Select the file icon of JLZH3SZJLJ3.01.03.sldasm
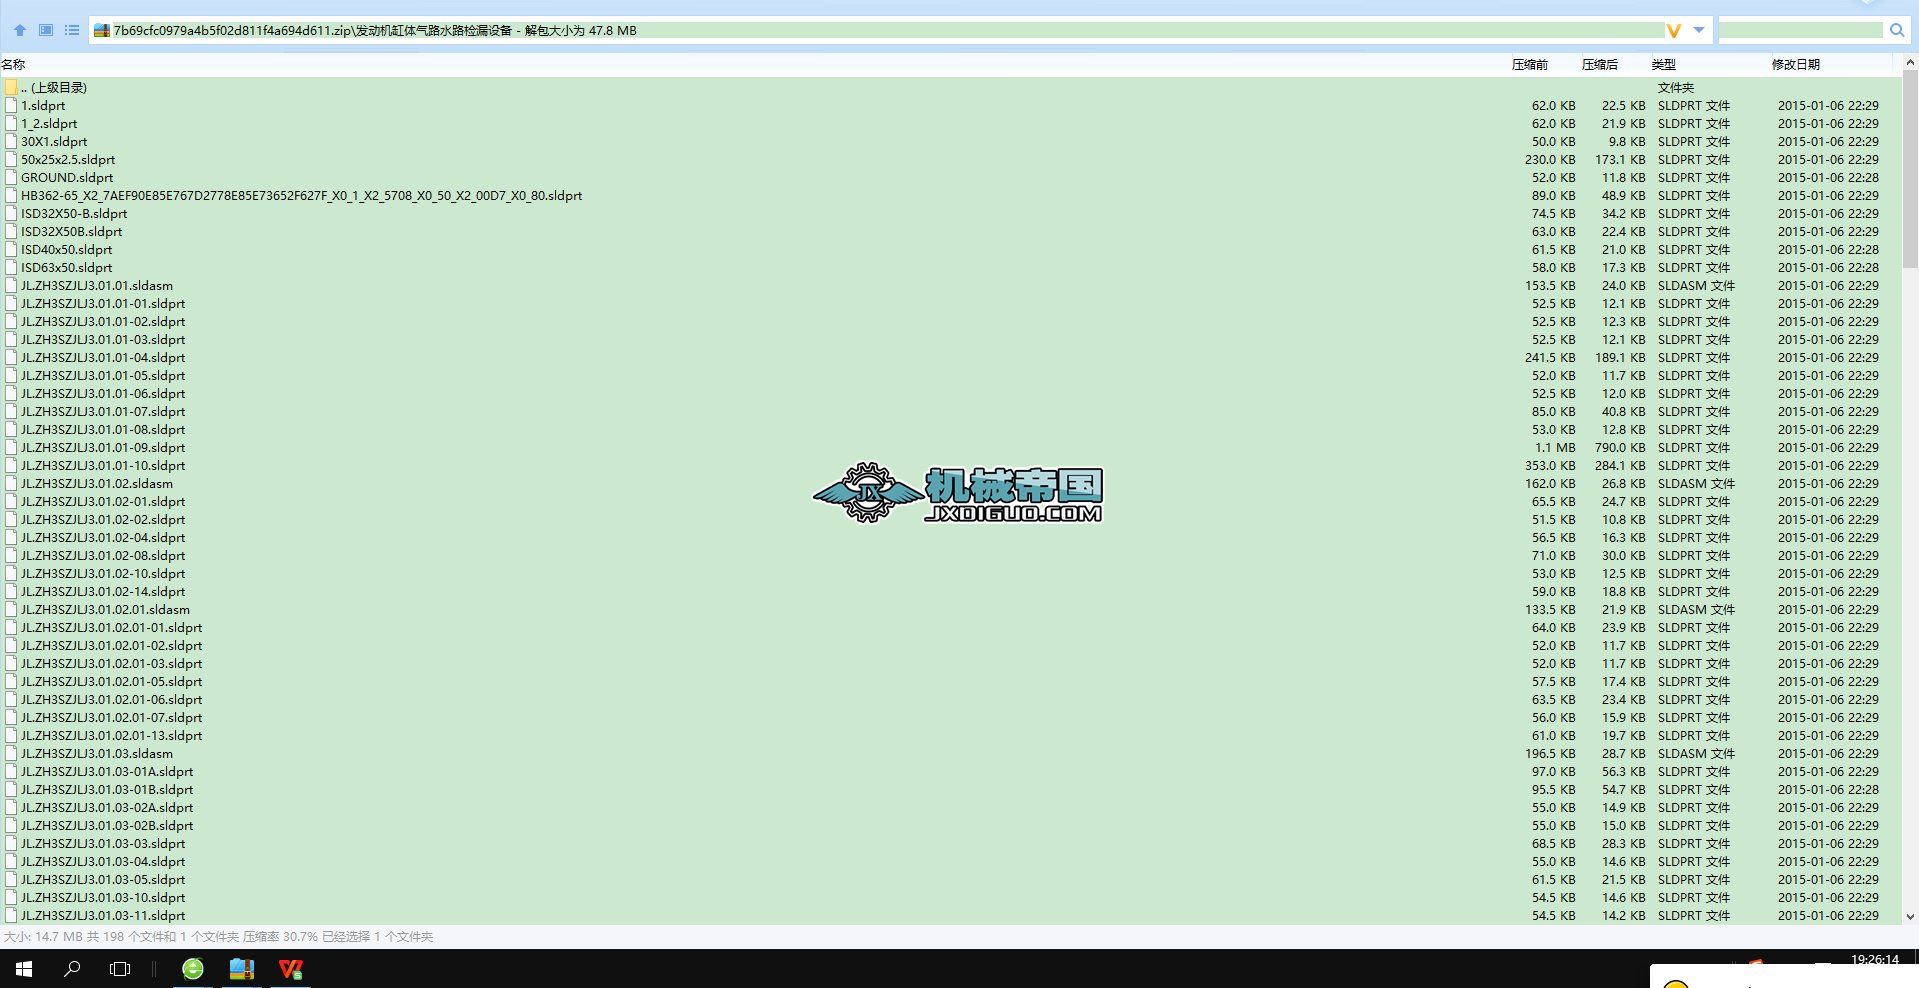The height and width of the screenshot is (988, 1919). tap(11, 754)
